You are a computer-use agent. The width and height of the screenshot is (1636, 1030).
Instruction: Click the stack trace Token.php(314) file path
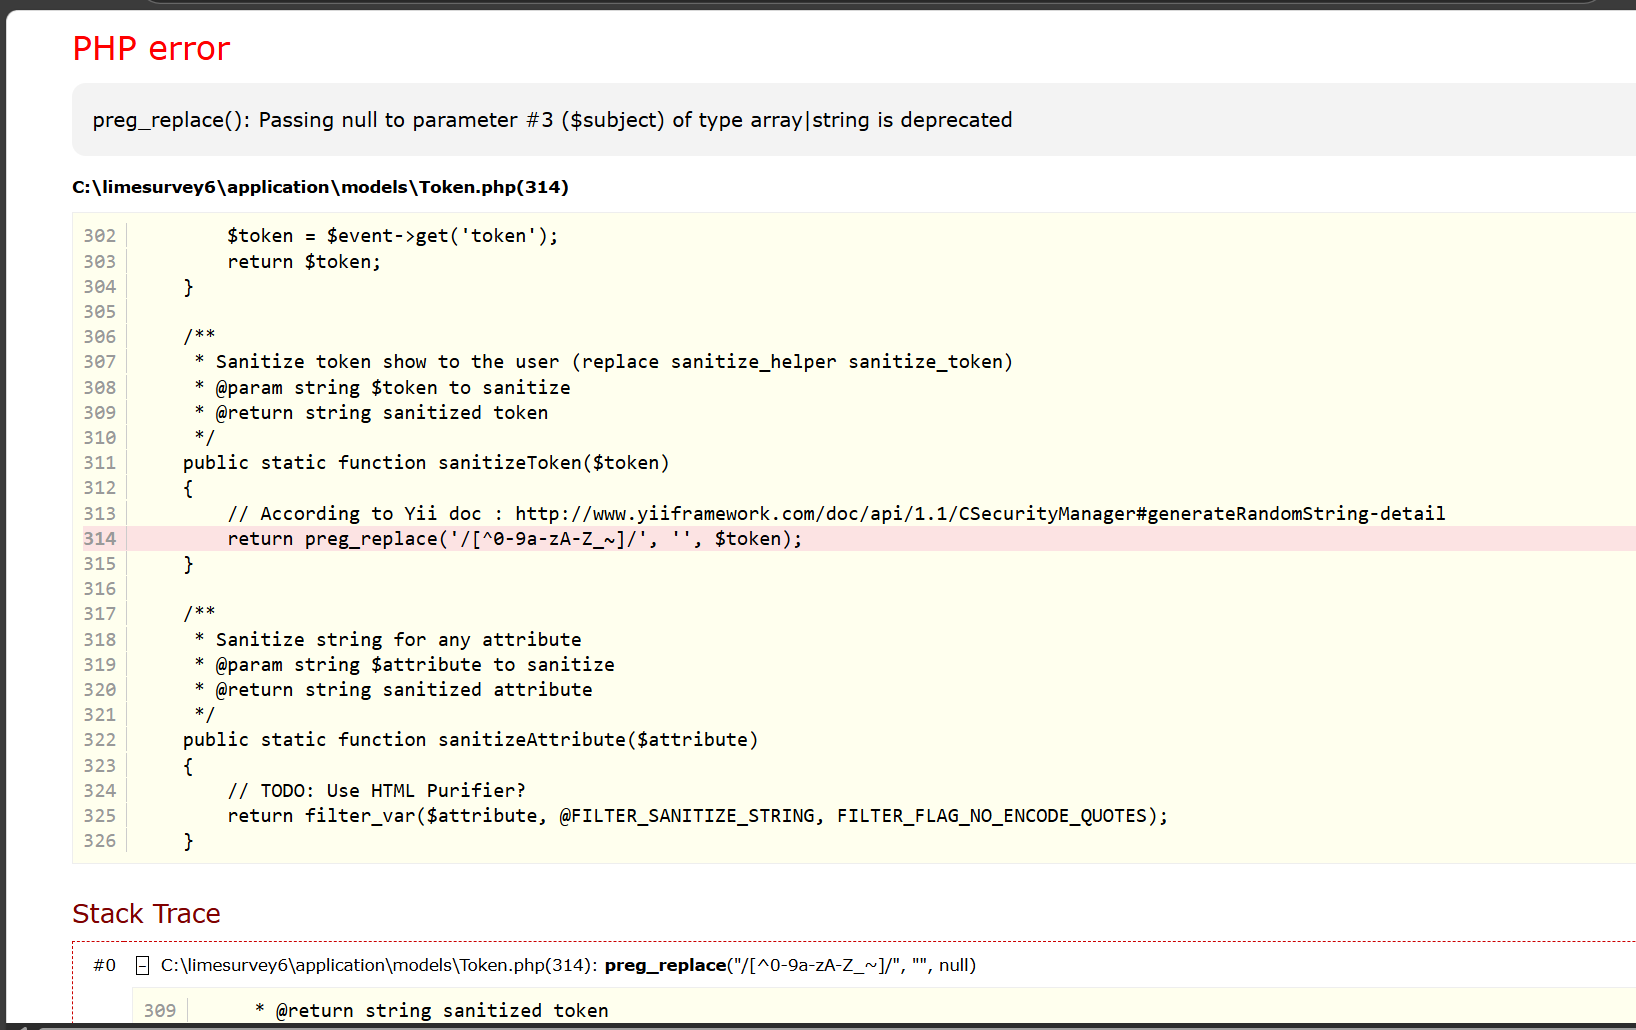pyautogui.click(x=378, y=965)
